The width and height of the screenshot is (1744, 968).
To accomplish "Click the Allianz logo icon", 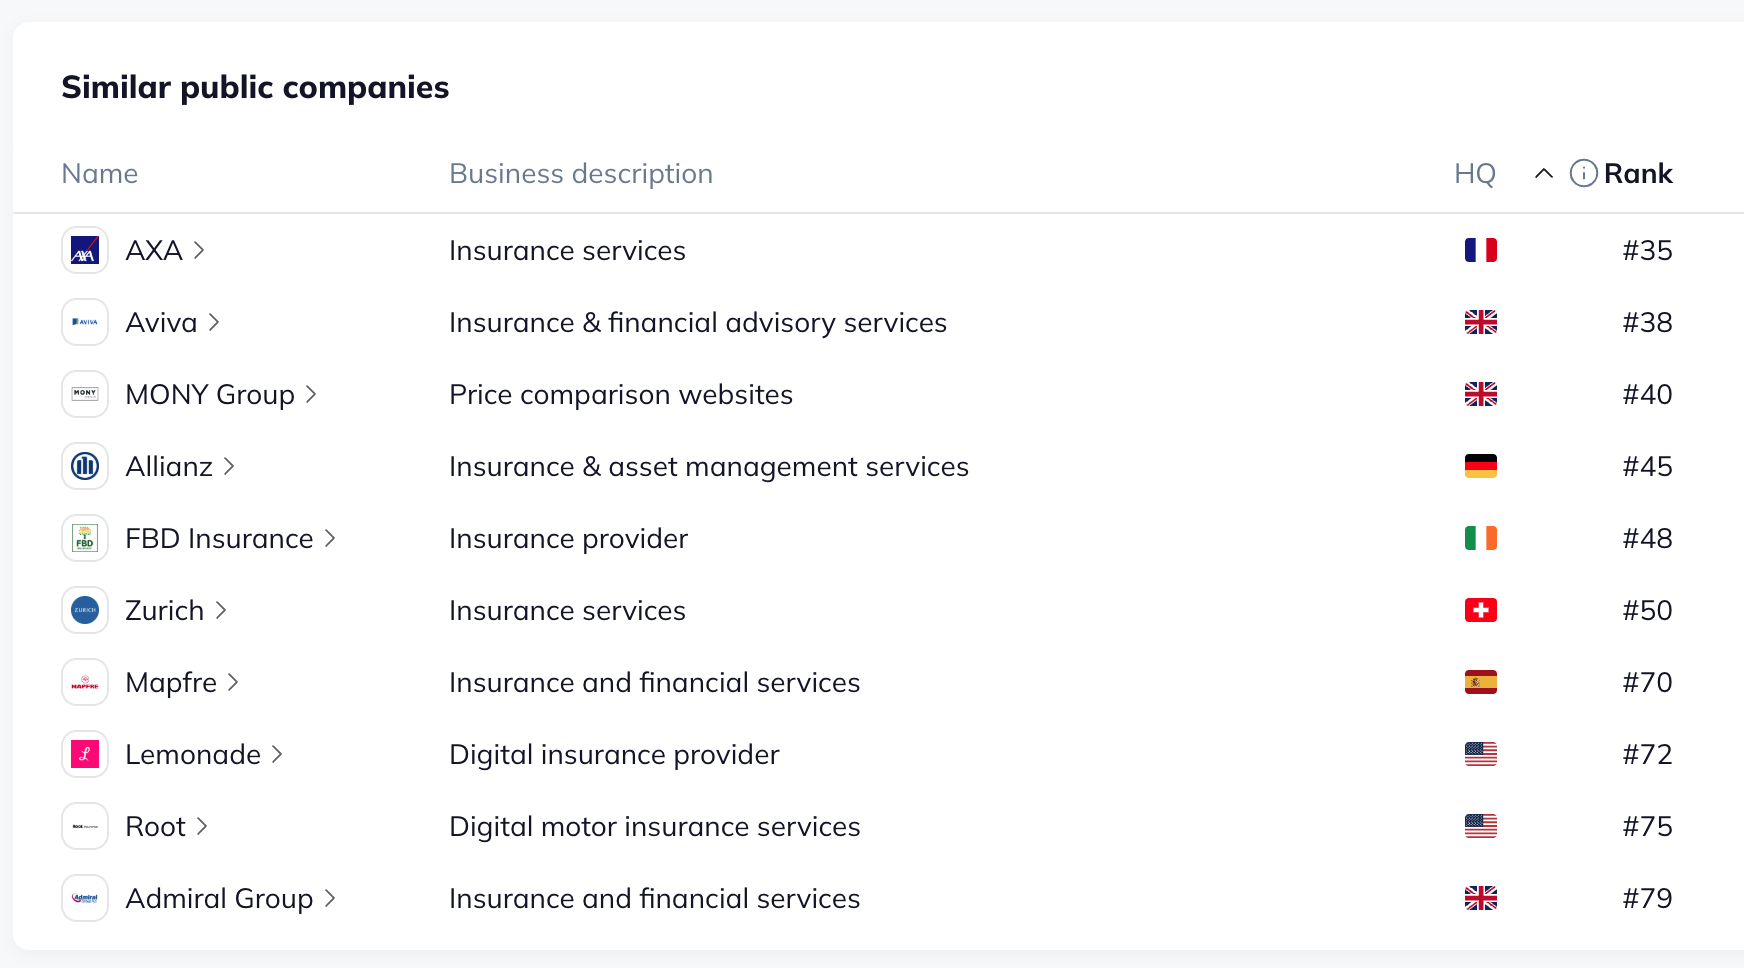I will point(85,466).
